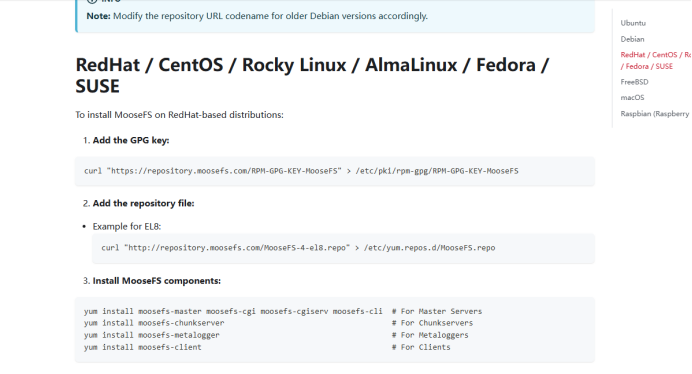Click the '# For Master Servers' comment
This screenshot has height=374, width=692.
[x=436, y=311]
